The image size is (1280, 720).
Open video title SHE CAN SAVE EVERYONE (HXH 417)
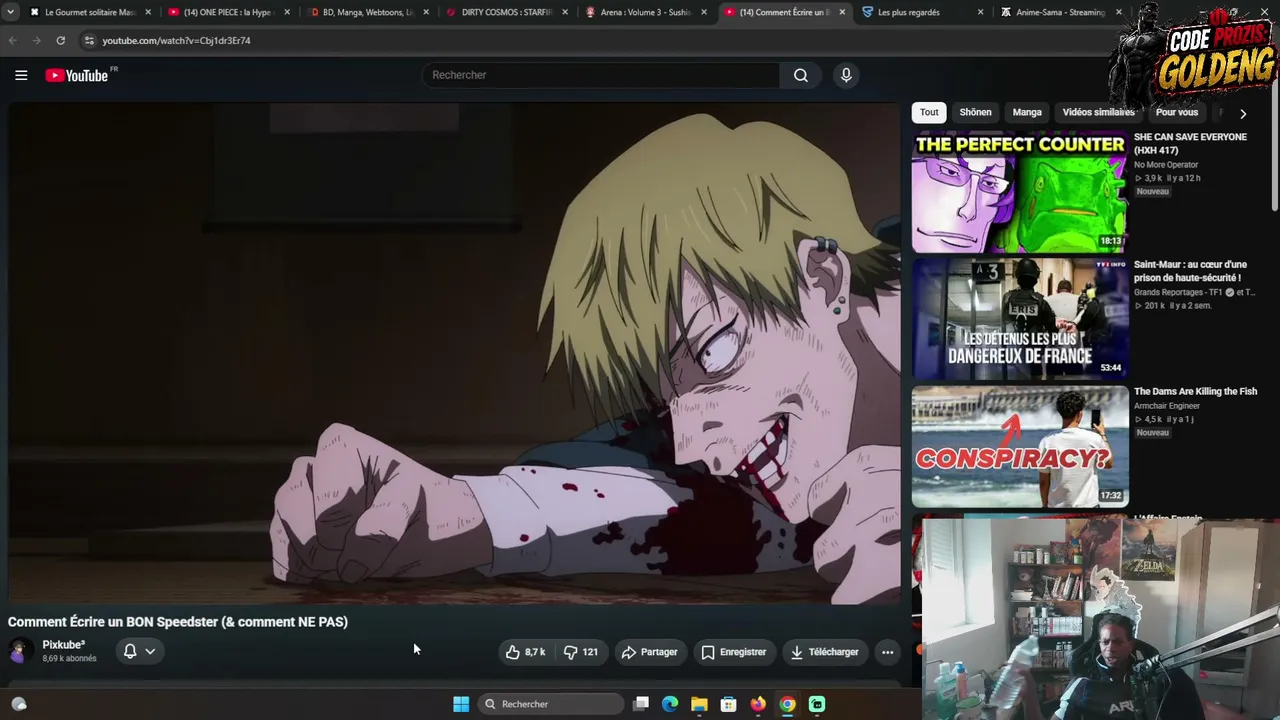[1190, 143]
